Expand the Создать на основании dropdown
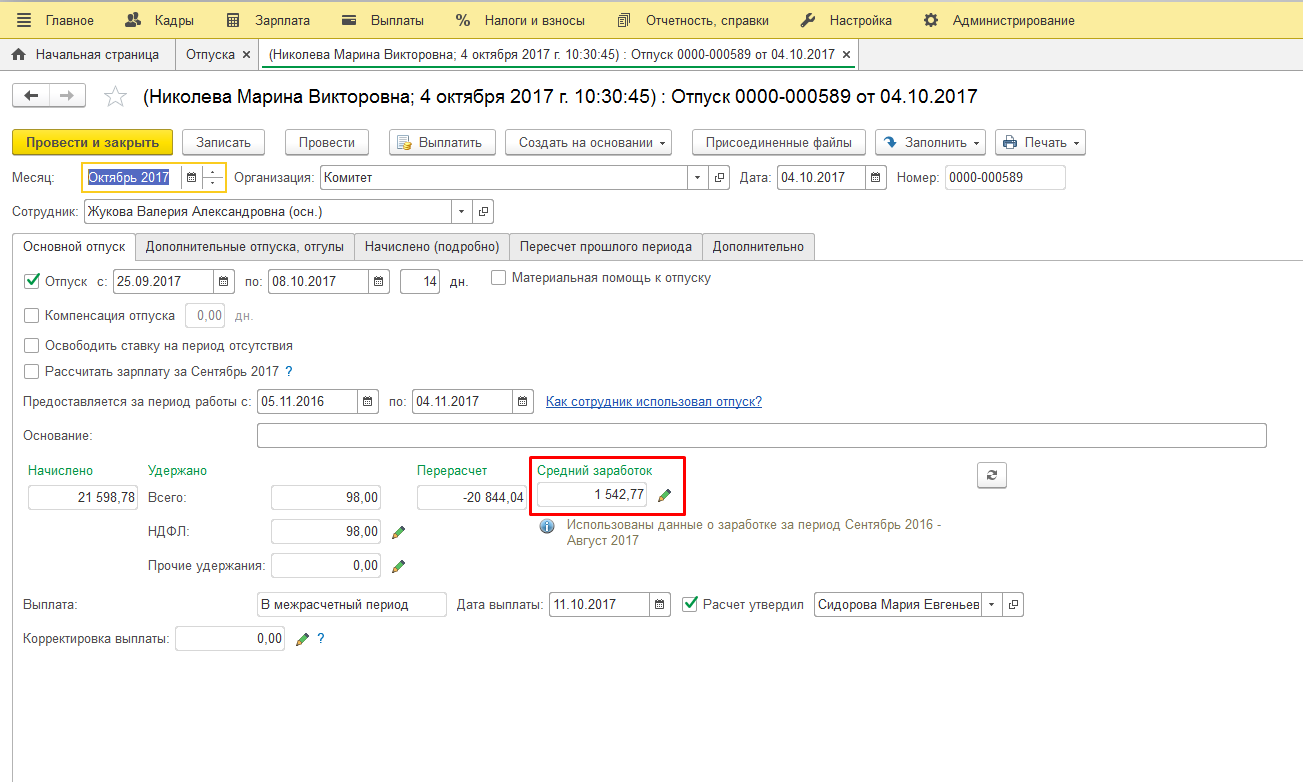The image size is (1303, 782). (x=587, y=143)
